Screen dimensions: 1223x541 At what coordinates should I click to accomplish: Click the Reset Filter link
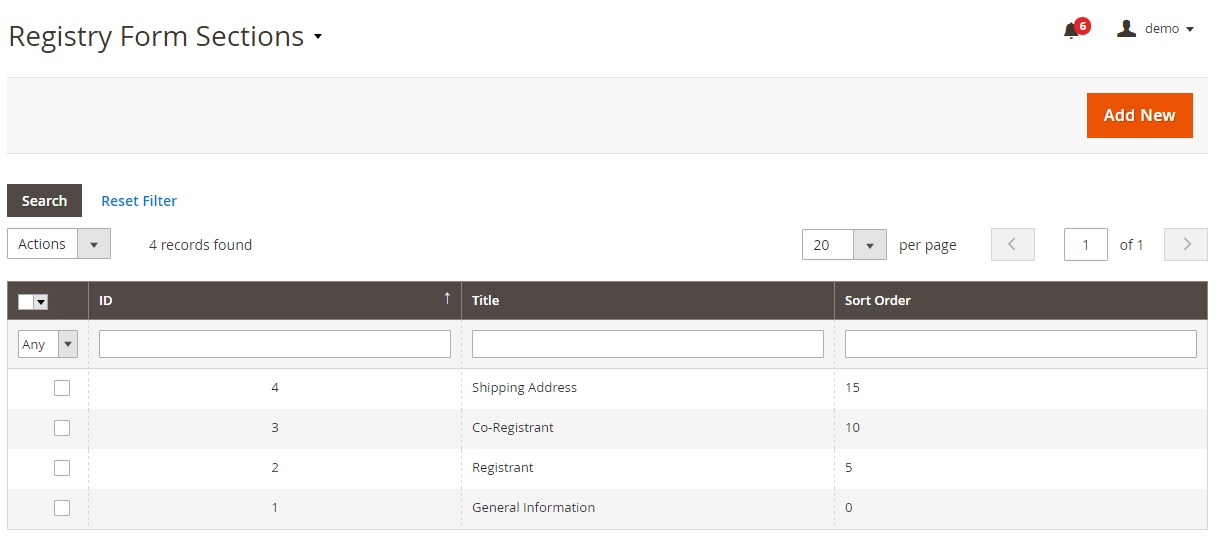[x=139, y=201]
